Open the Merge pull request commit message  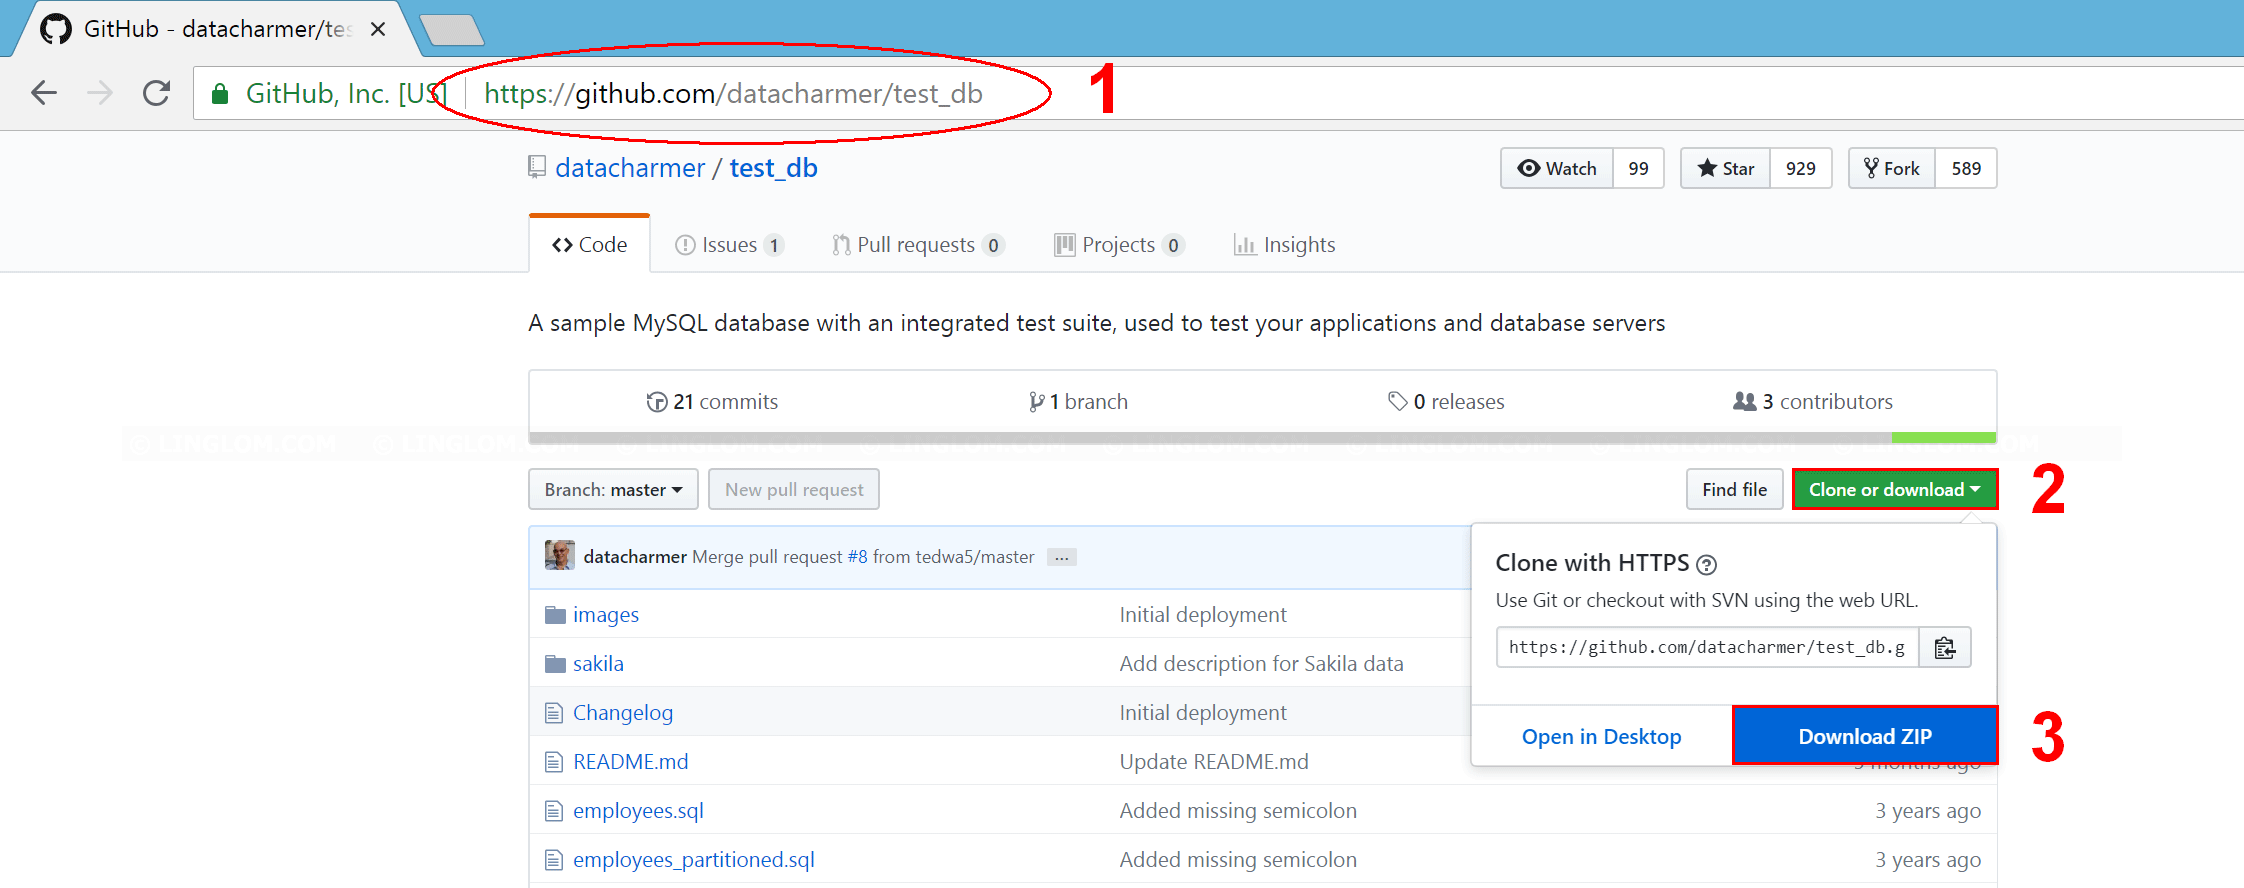pyautogui.click(x=767, y=557)
